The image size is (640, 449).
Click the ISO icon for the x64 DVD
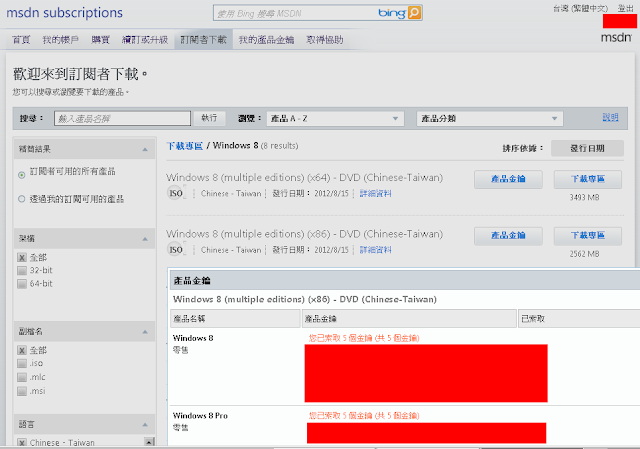[x=176, y=193]
